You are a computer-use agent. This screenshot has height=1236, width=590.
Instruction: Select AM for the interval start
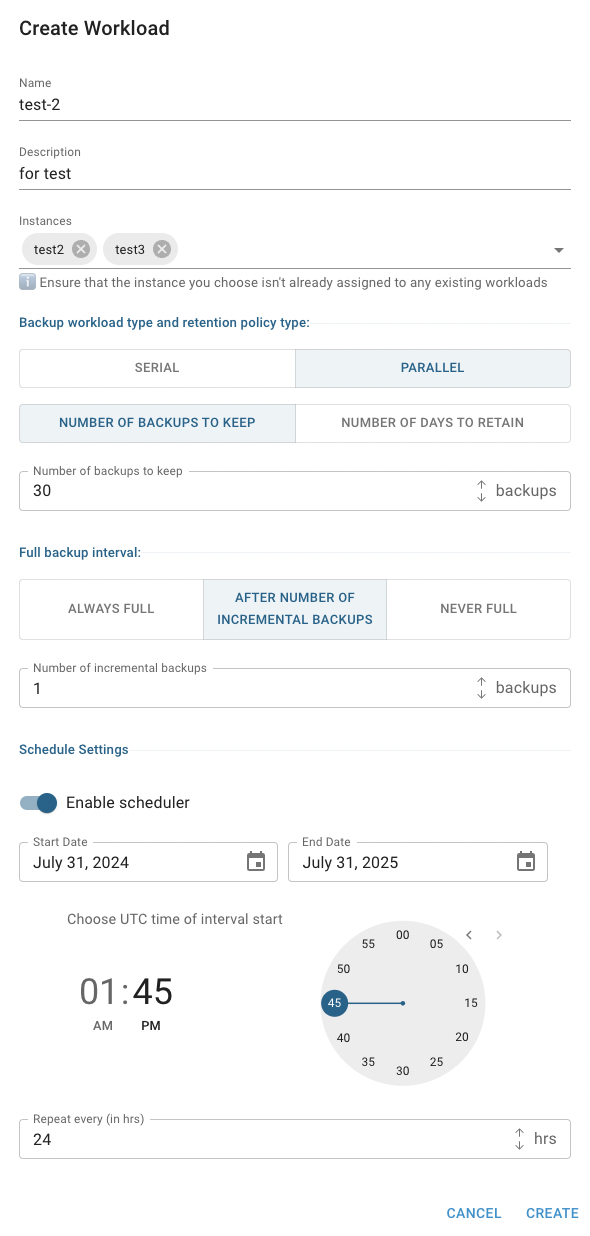point(103,1026)
